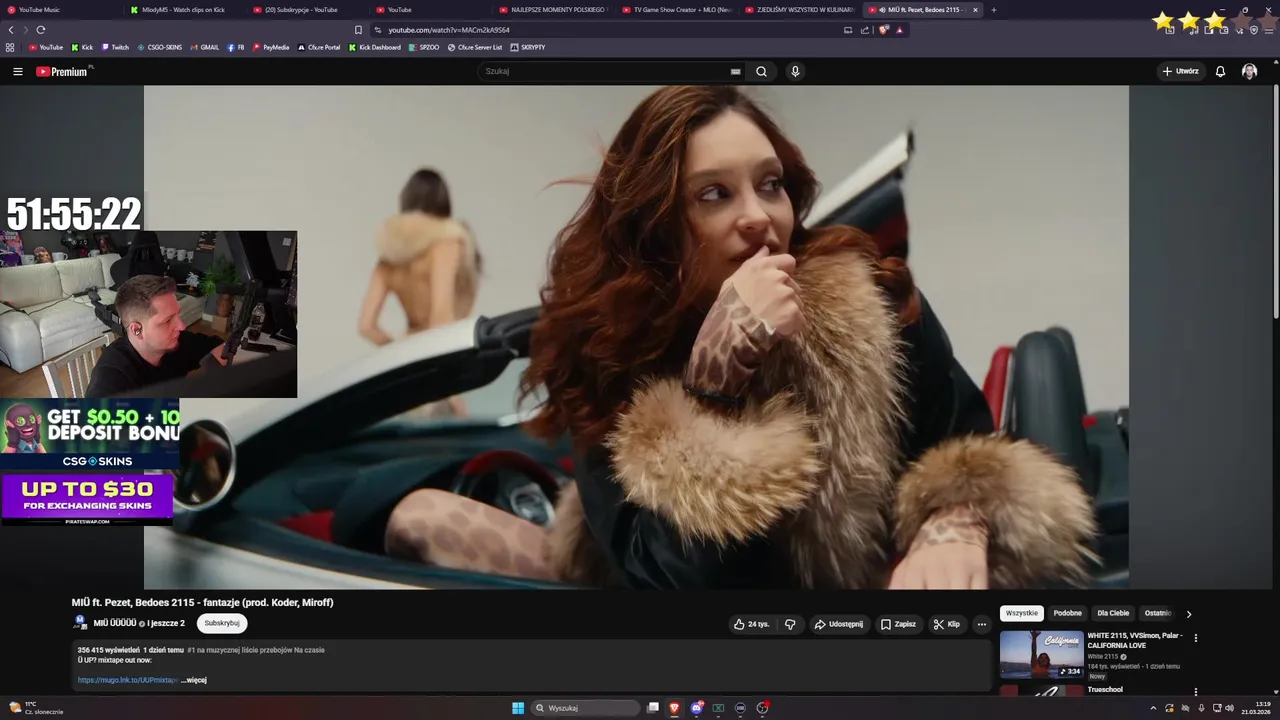Open the YouTube hamburger guide menu
This screenshot has width=1280, height=720.
click(x=17, y=71)
